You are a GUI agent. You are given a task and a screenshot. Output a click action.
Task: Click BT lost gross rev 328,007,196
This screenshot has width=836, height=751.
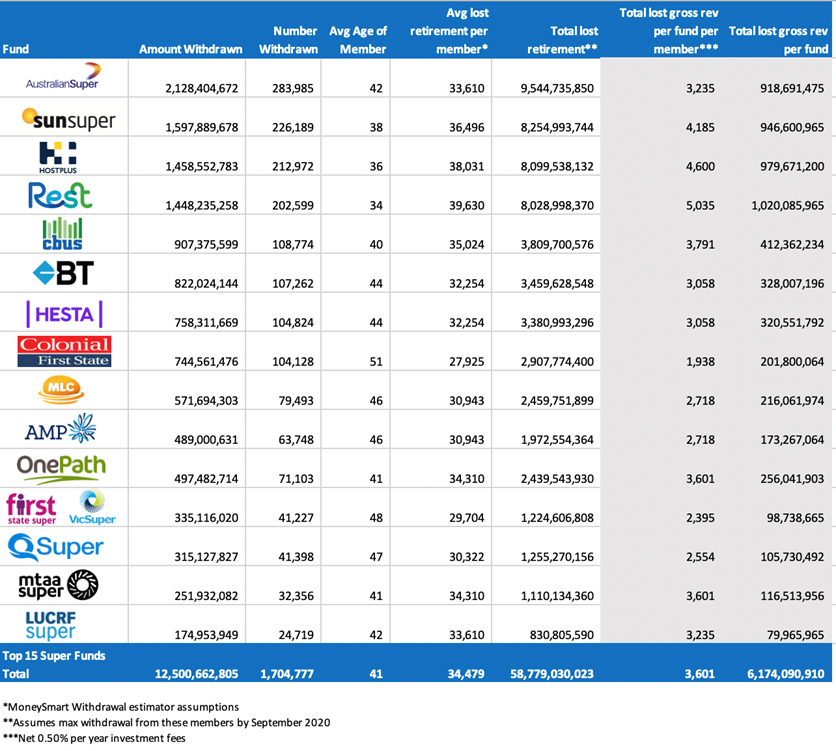tap(792, 284)
